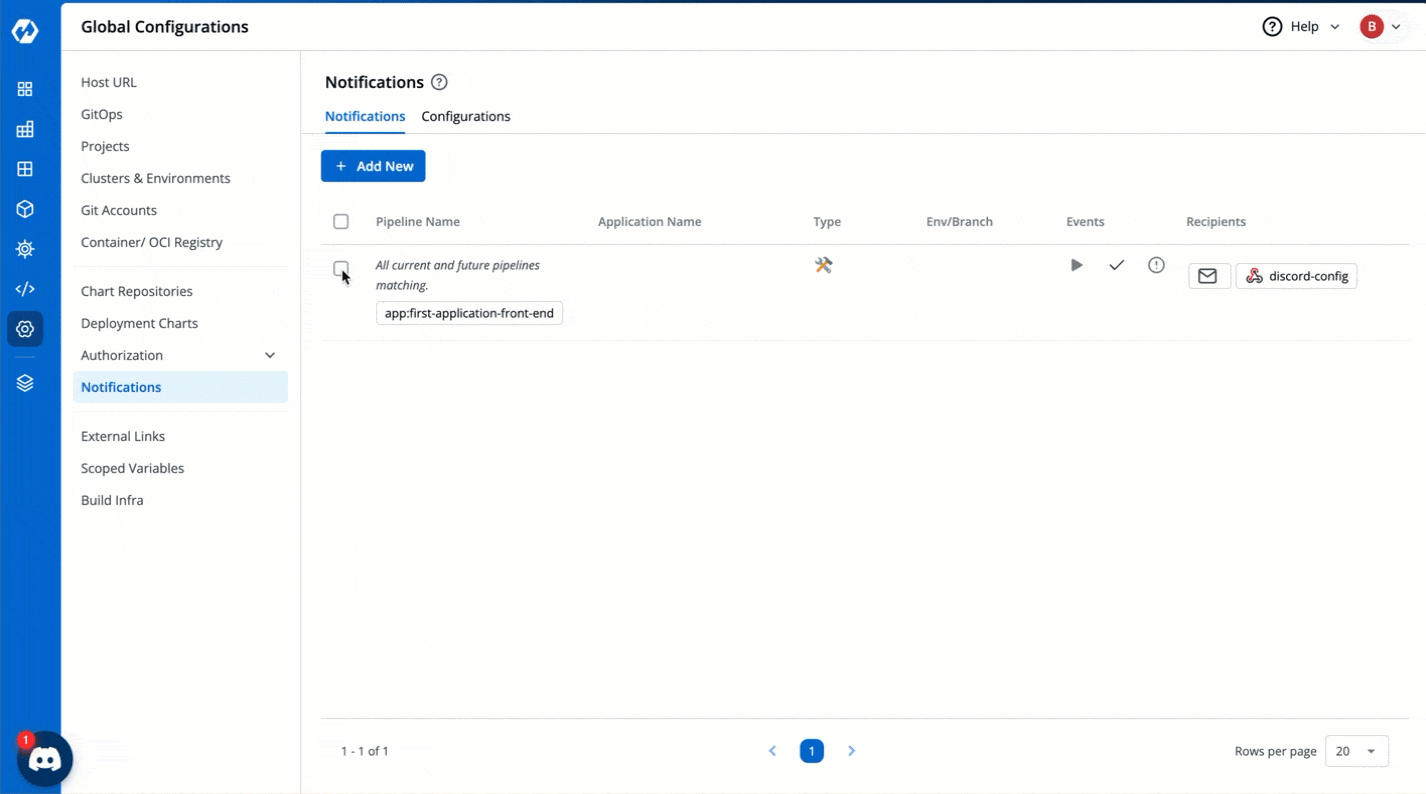Open the Help dropdown menu

1301,27
